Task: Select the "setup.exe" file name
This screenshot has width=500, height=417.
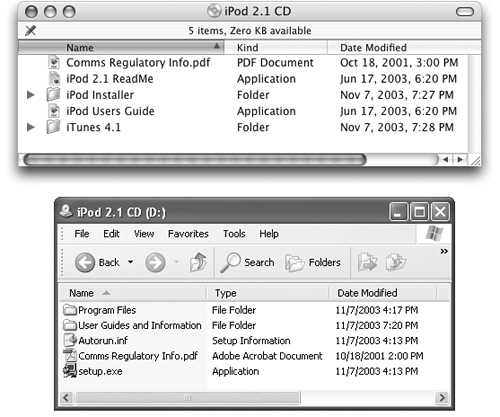Action: coord(100,371)
